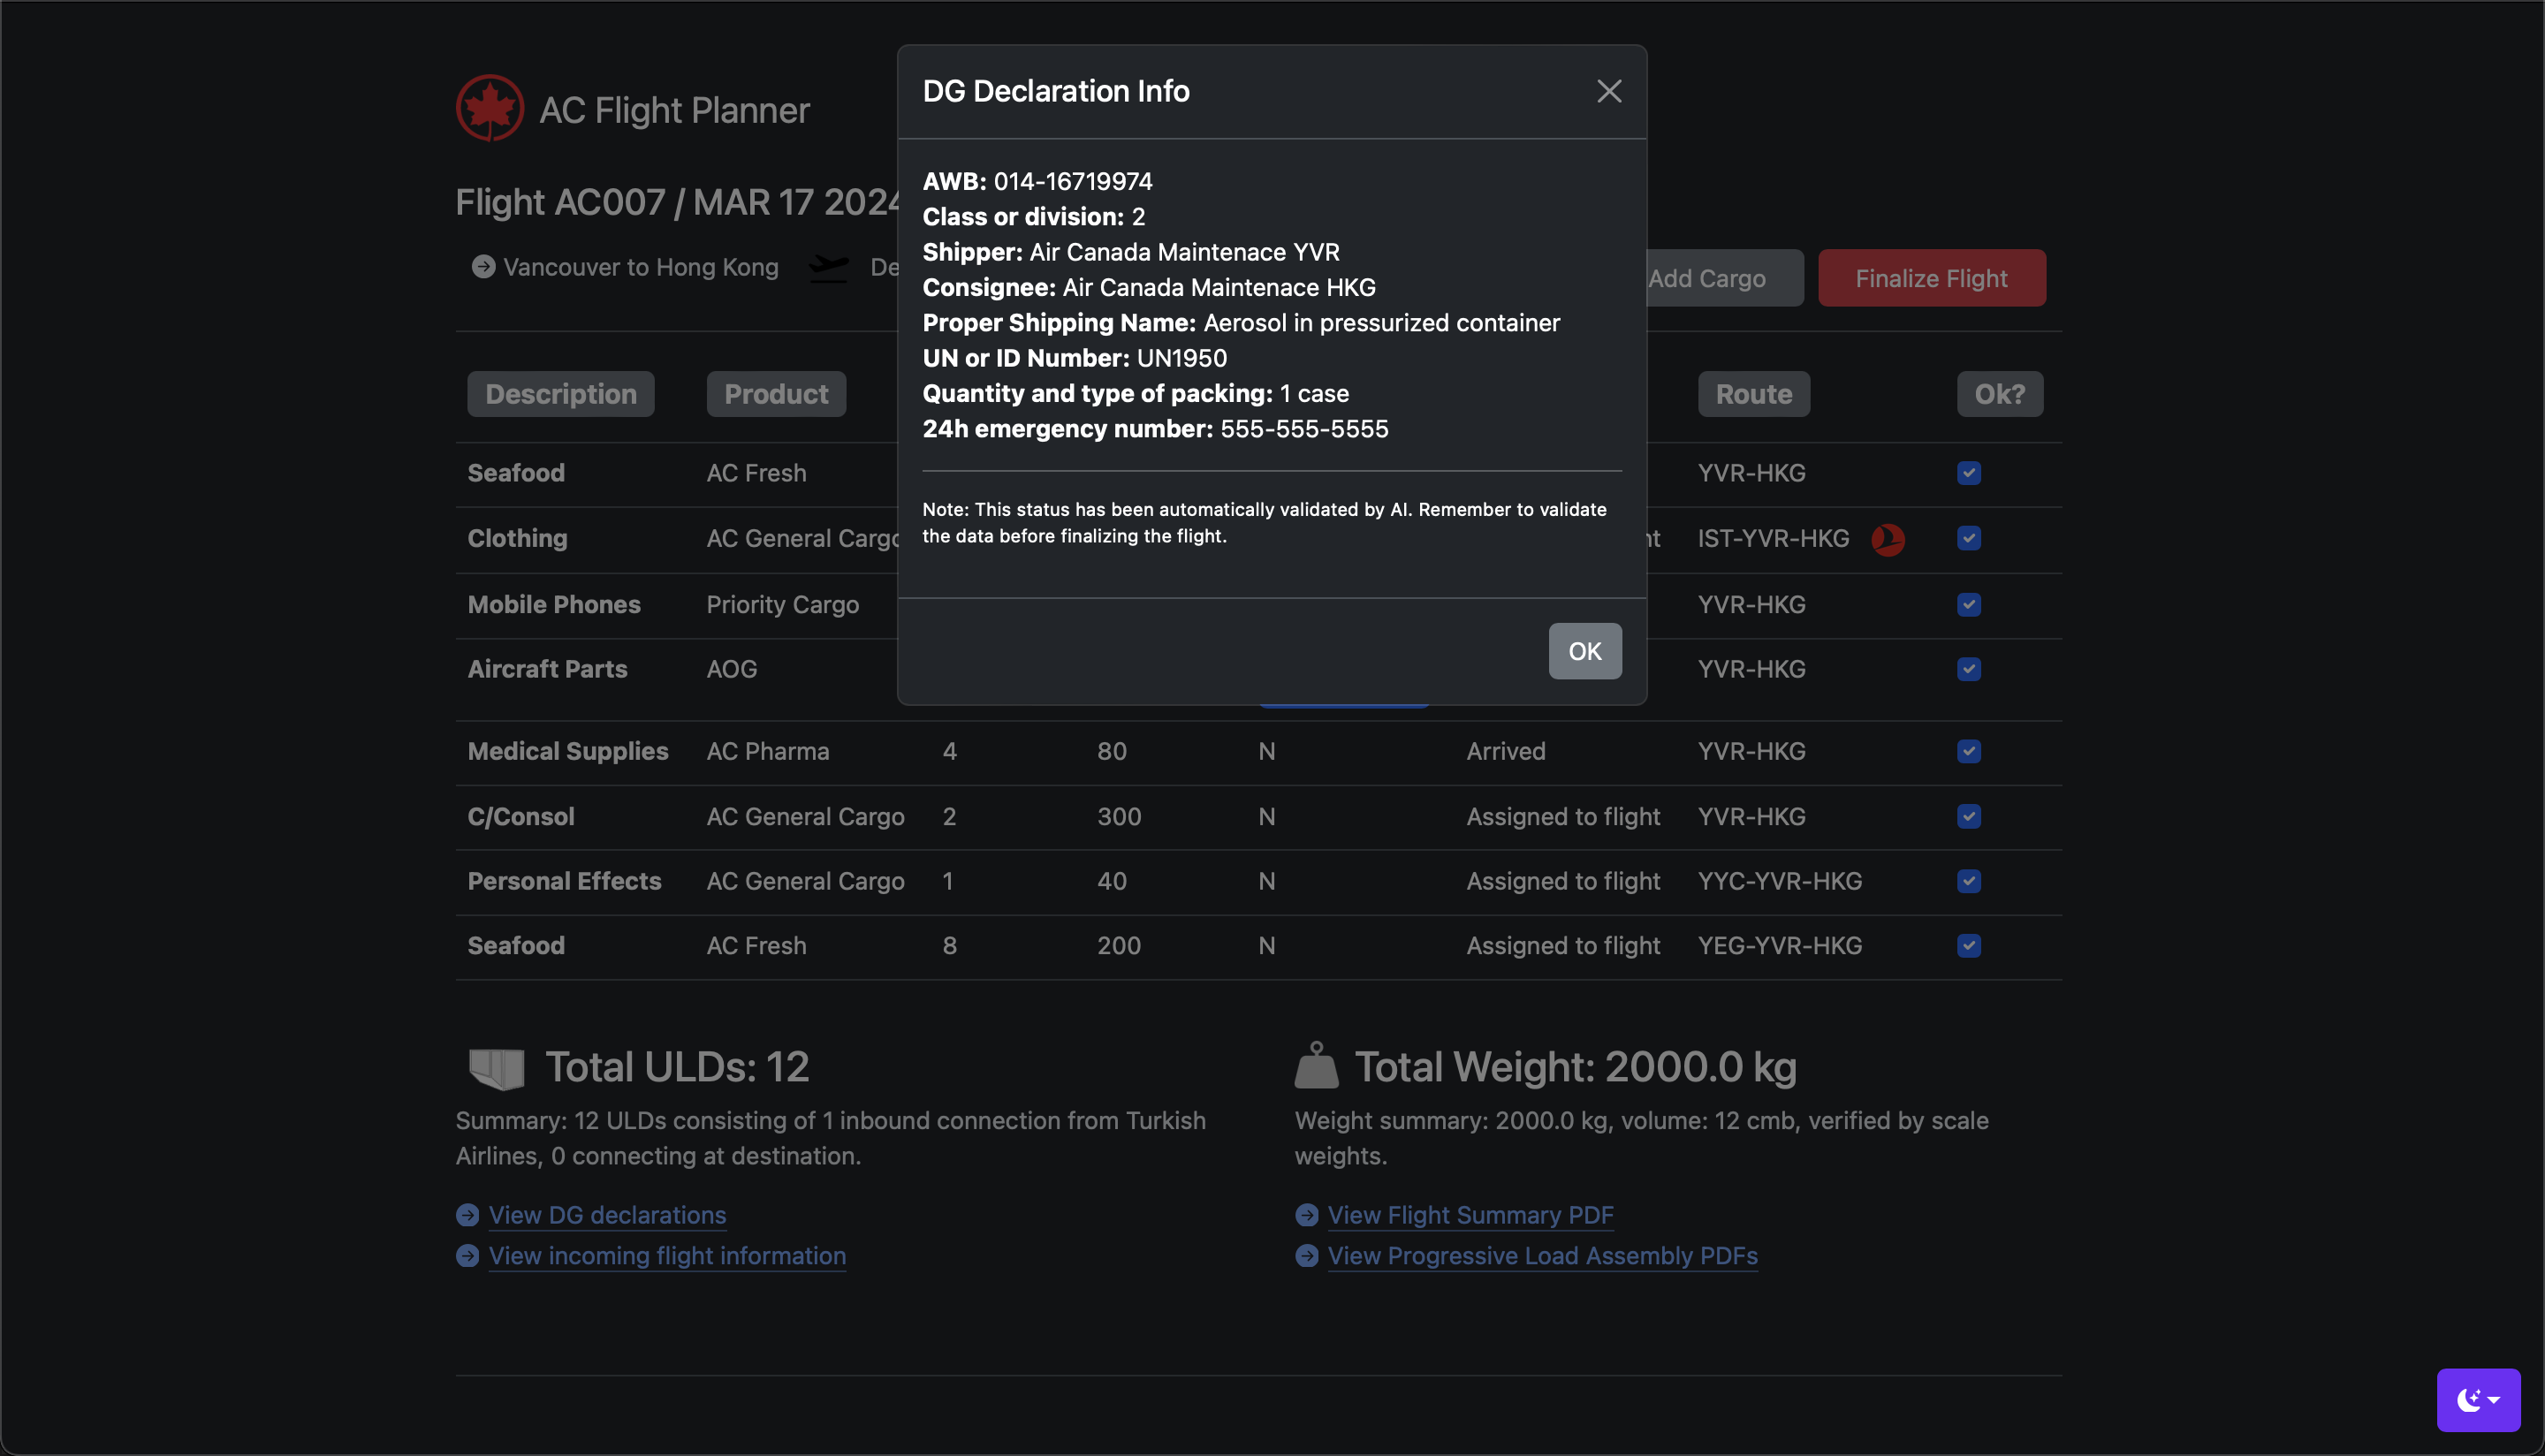Viewport: 2545px width, 1456px height.
Task: Click the weight icon beside Total Weight
Action: point(1315,1066)
